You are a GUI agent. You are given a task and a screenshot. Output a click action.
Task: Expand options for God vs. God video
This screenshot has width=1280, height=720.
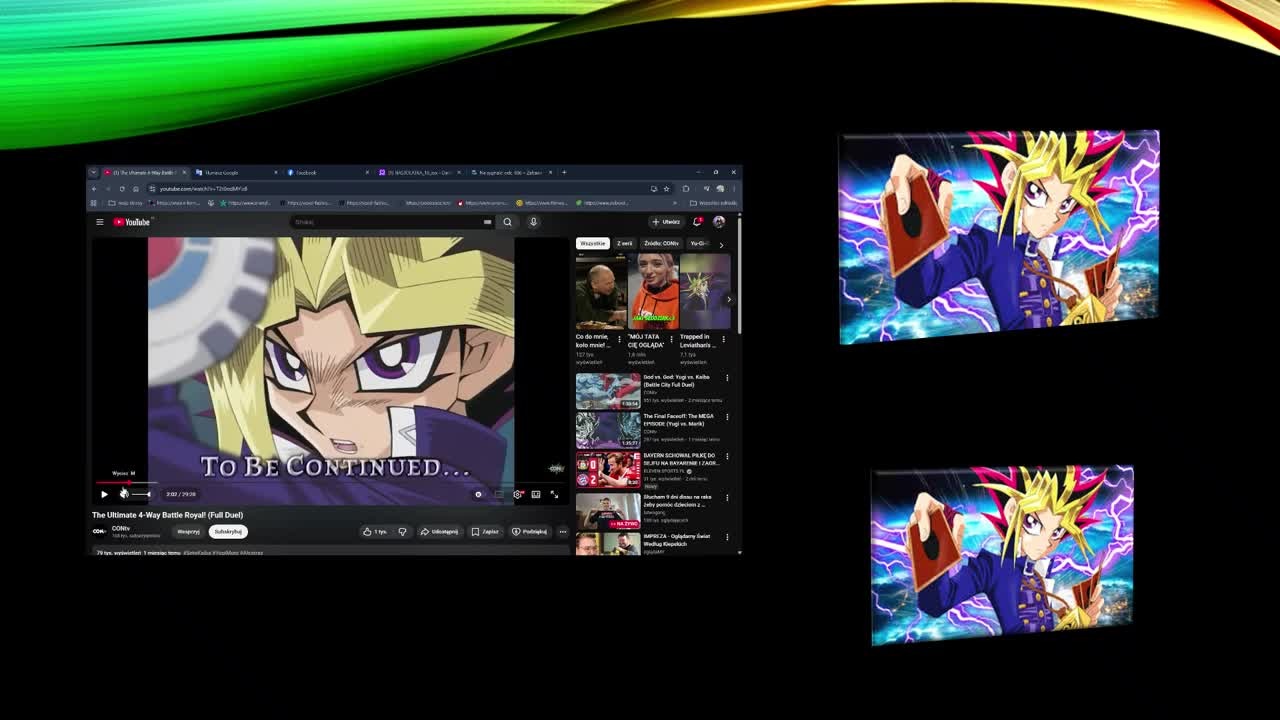coord(727,378)
